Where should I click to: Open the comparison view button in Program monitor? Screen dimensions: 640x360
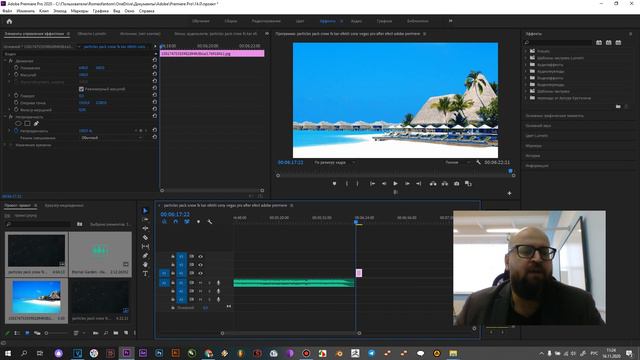click(468, 184)
